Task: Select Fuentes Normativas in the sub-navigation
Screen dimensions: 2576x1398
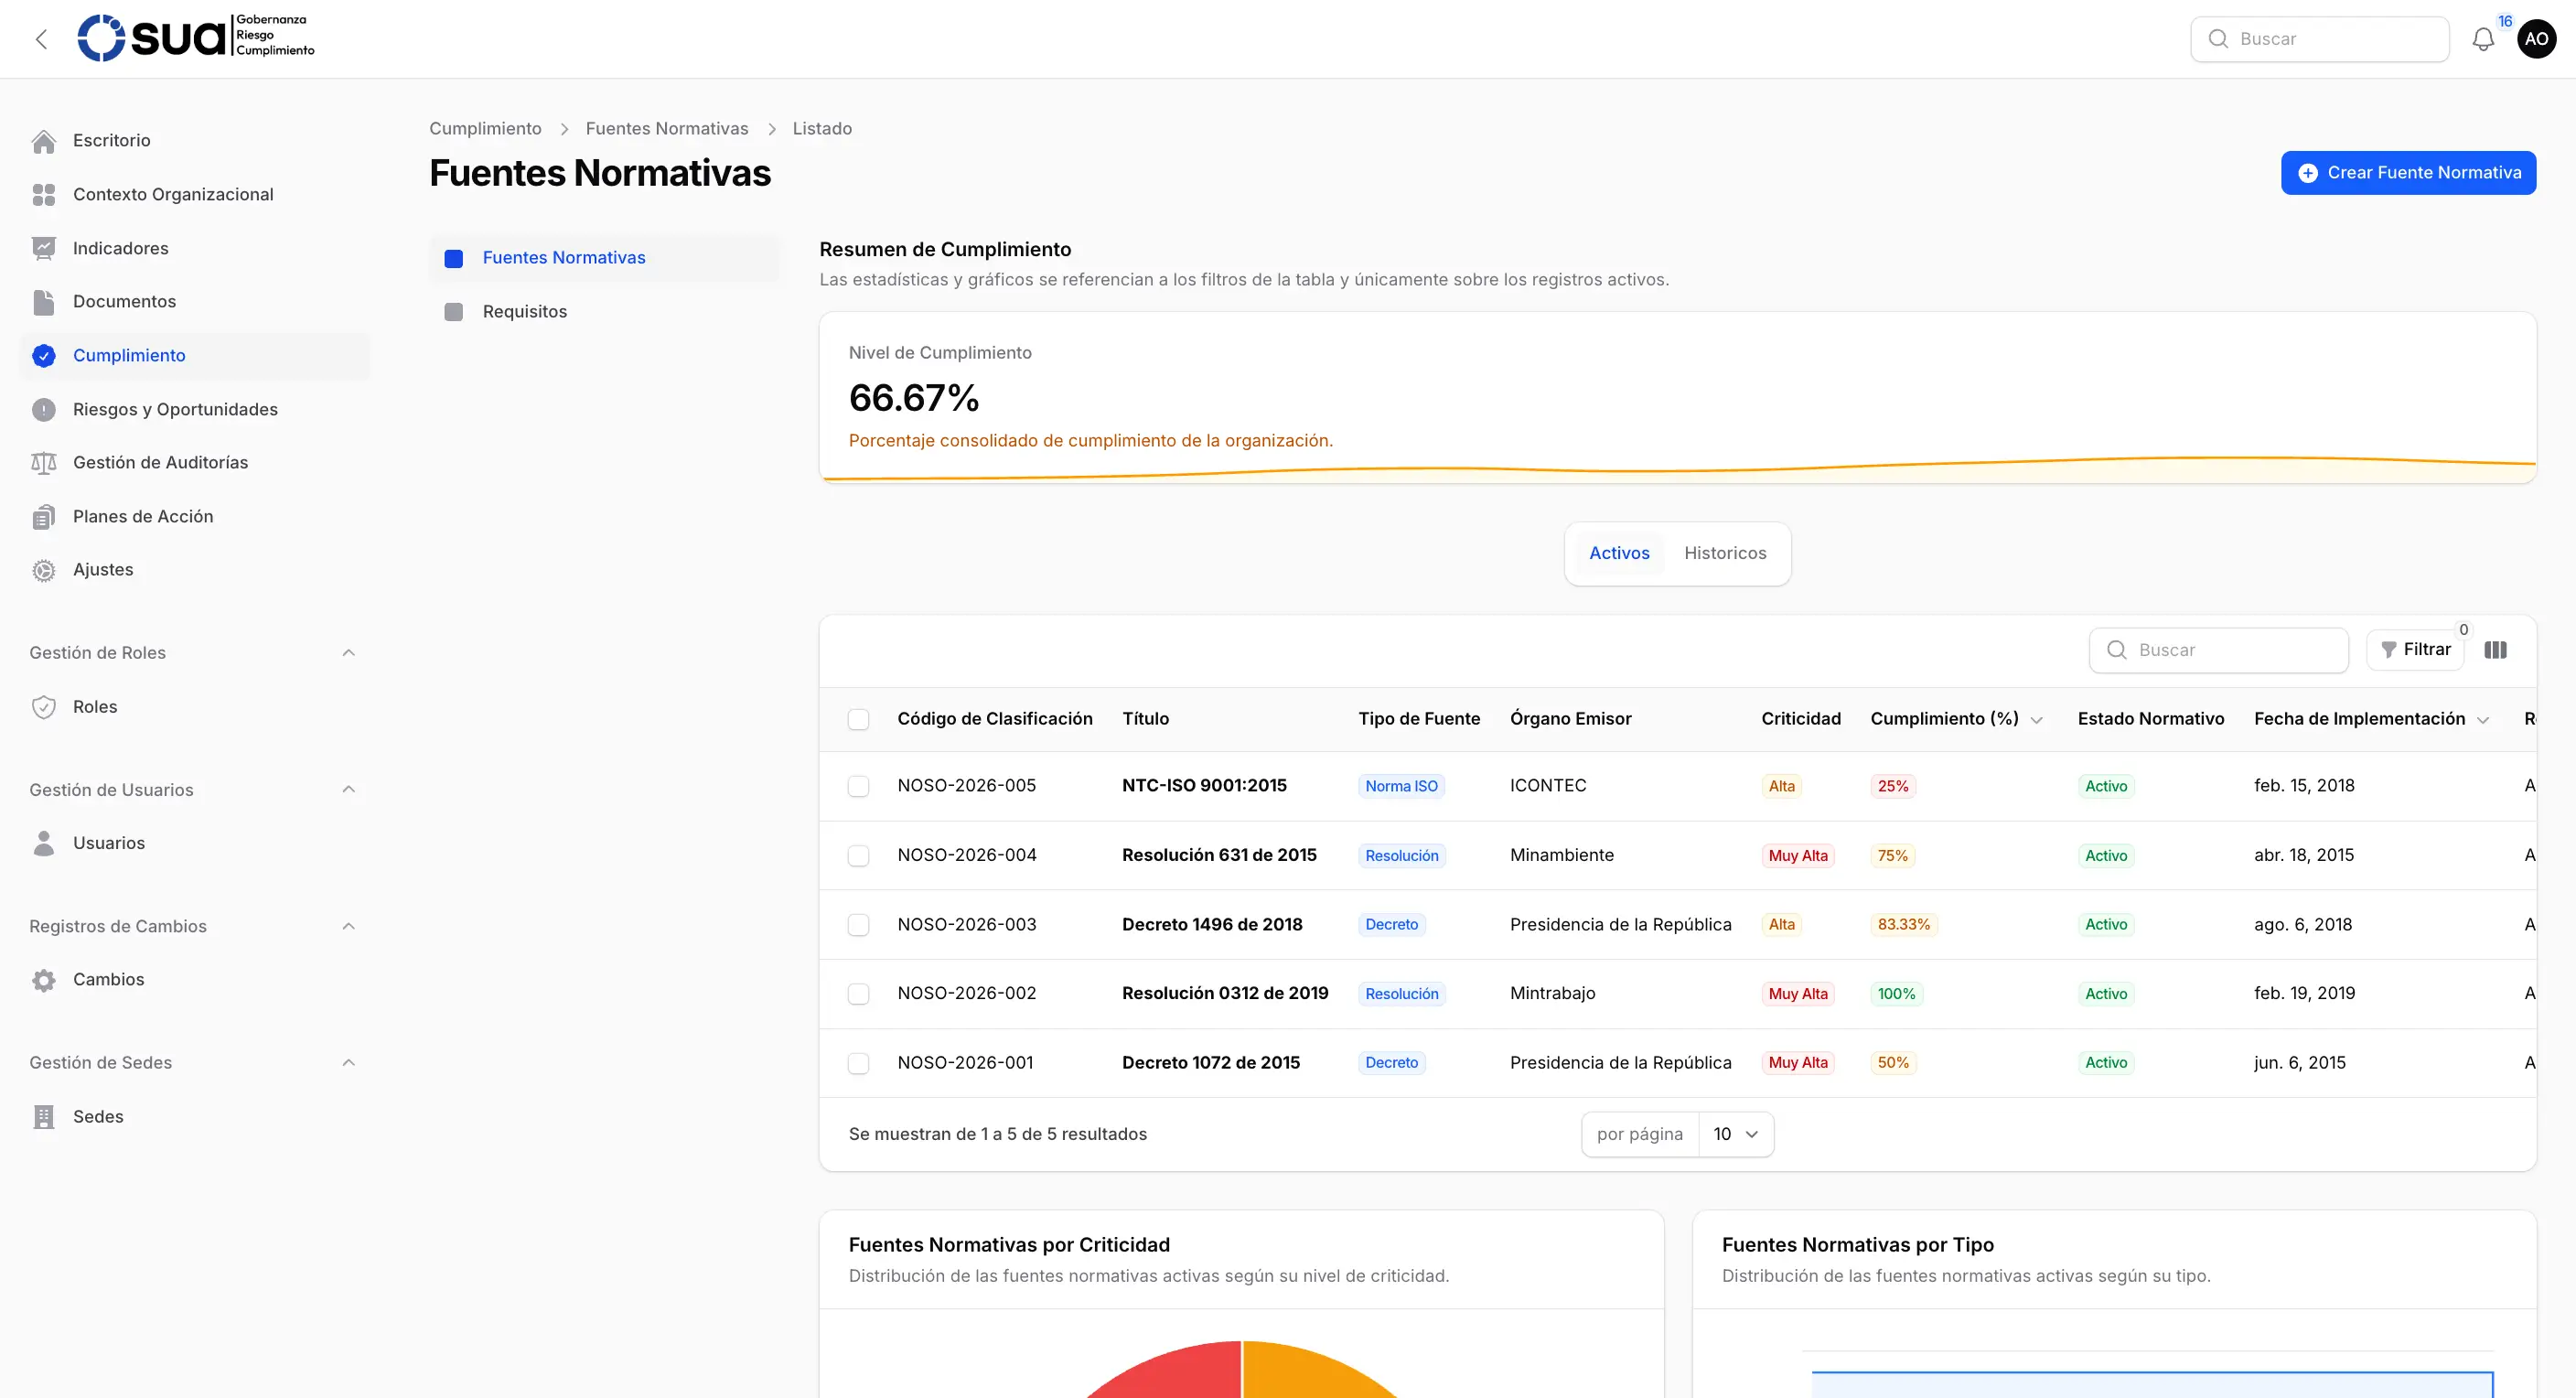Action: (604, 258)
